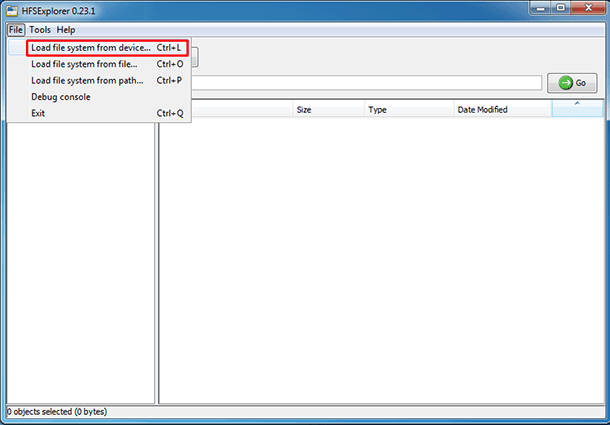Minimize the HFSExplorer window
This screenshot has width=610, height=425.
pos(541,8)
